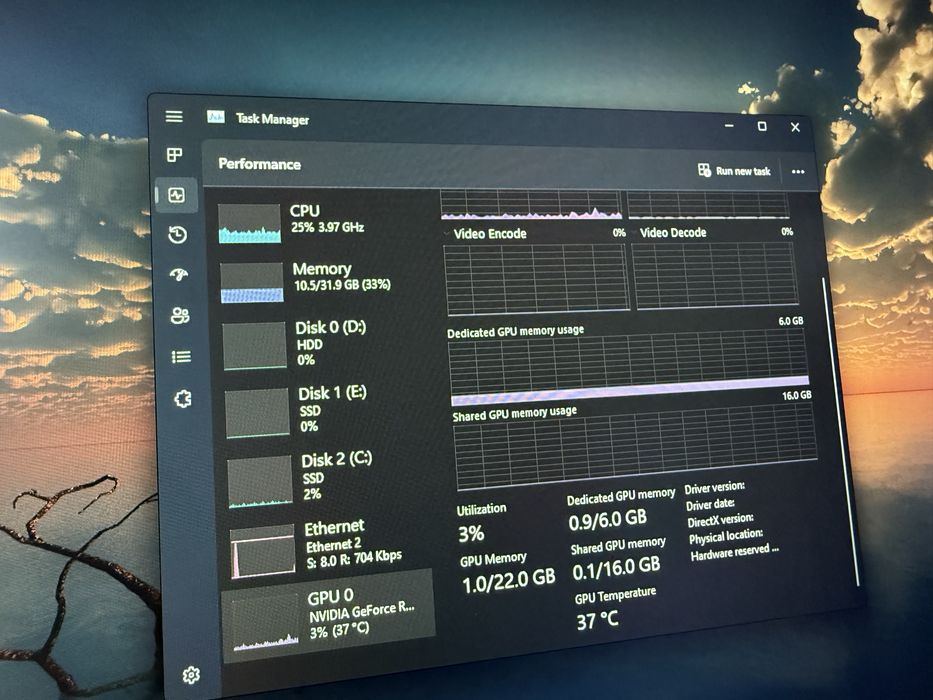Minimize the Task Manager window

click(x=729, y=126)
